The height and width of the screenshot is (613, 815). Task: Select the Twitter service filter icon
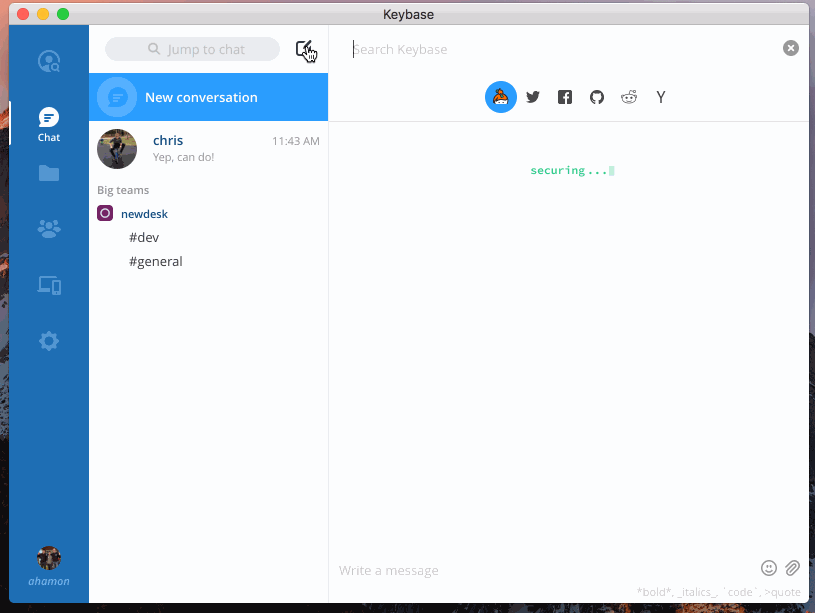533,97
